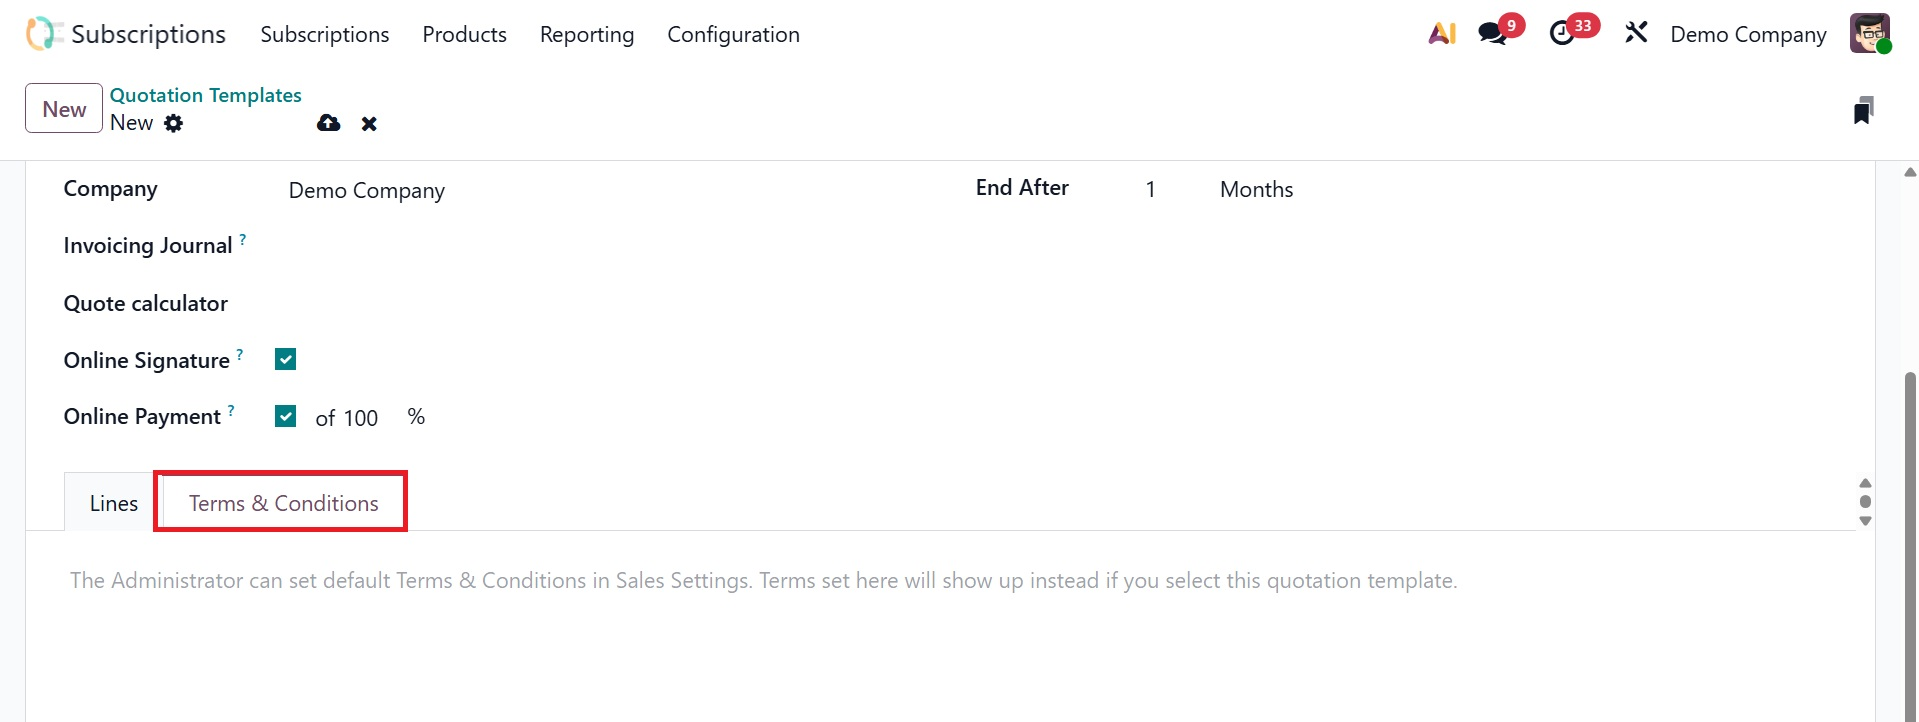Open the debug tools wrench icon
Screen dimensions: 1919x722
(1636, 34)
